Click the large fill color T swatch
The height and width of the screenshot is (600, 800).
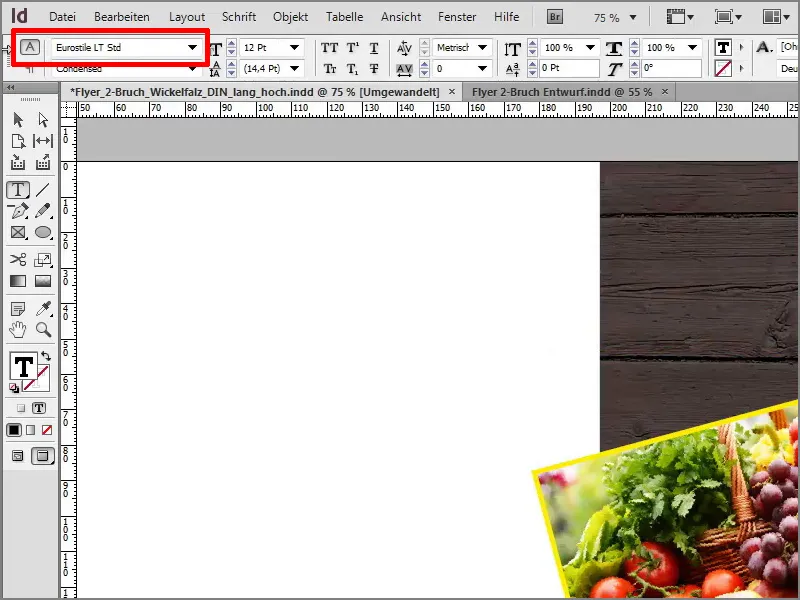click(x=23, y=366)
